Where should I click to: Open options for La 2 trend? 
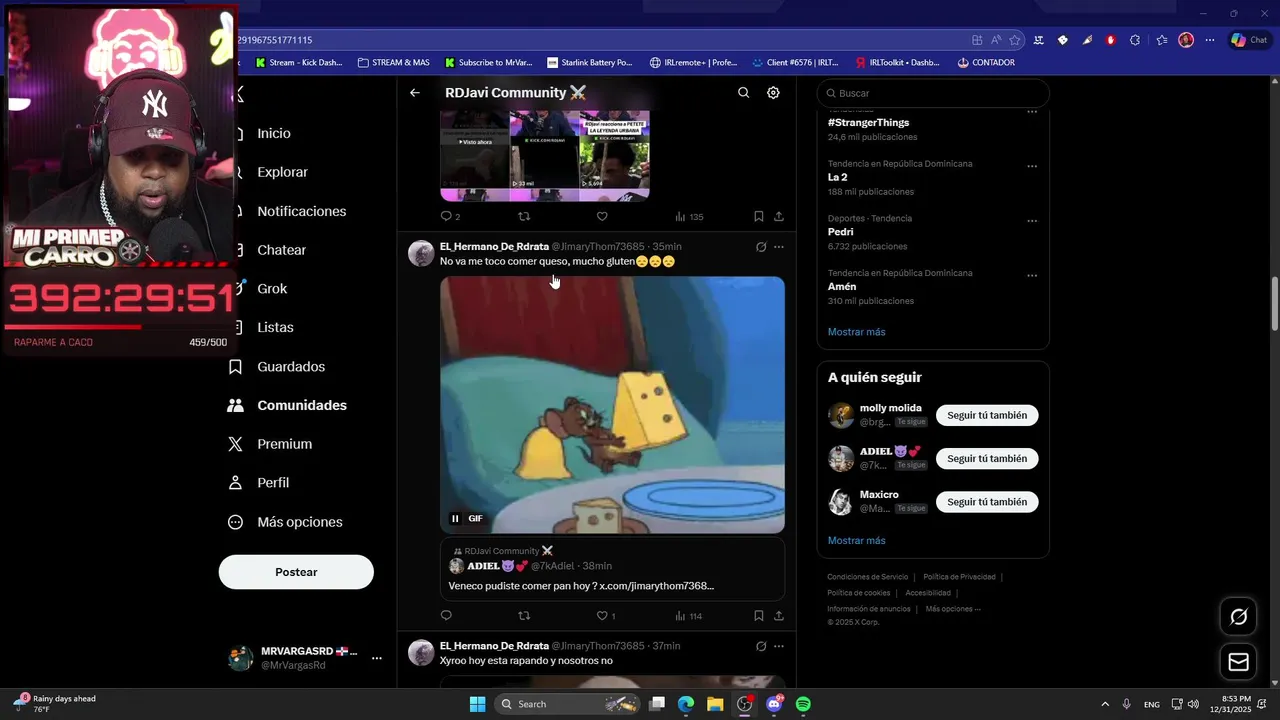tap(1032, 166)
